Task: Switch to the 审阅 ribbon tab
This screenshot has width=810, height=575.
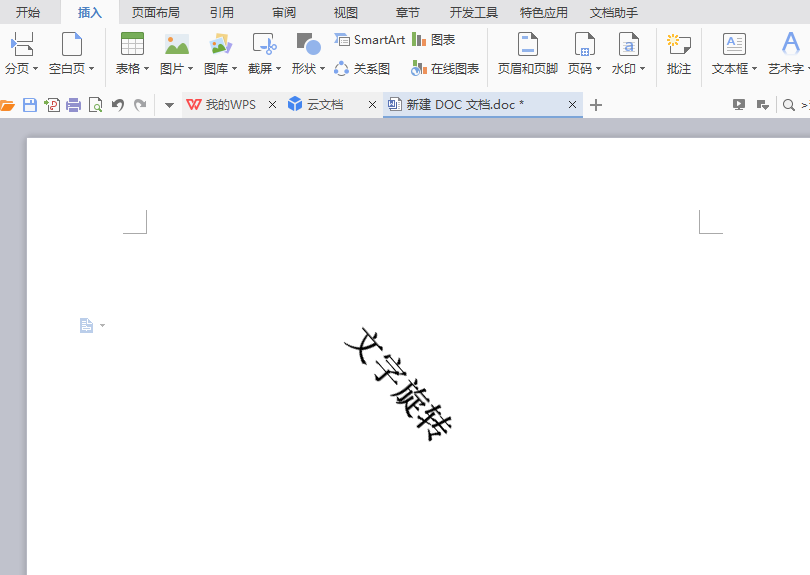Action: coord(284,12)
